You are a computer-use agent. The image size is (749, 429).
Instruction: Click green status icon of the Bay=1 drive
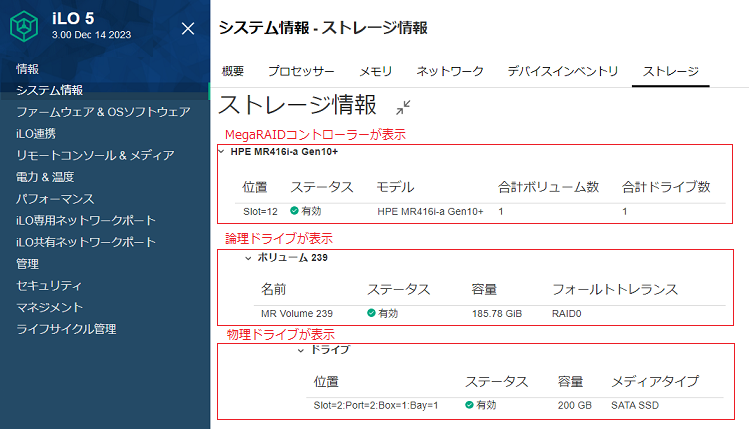tap(469, 405)
